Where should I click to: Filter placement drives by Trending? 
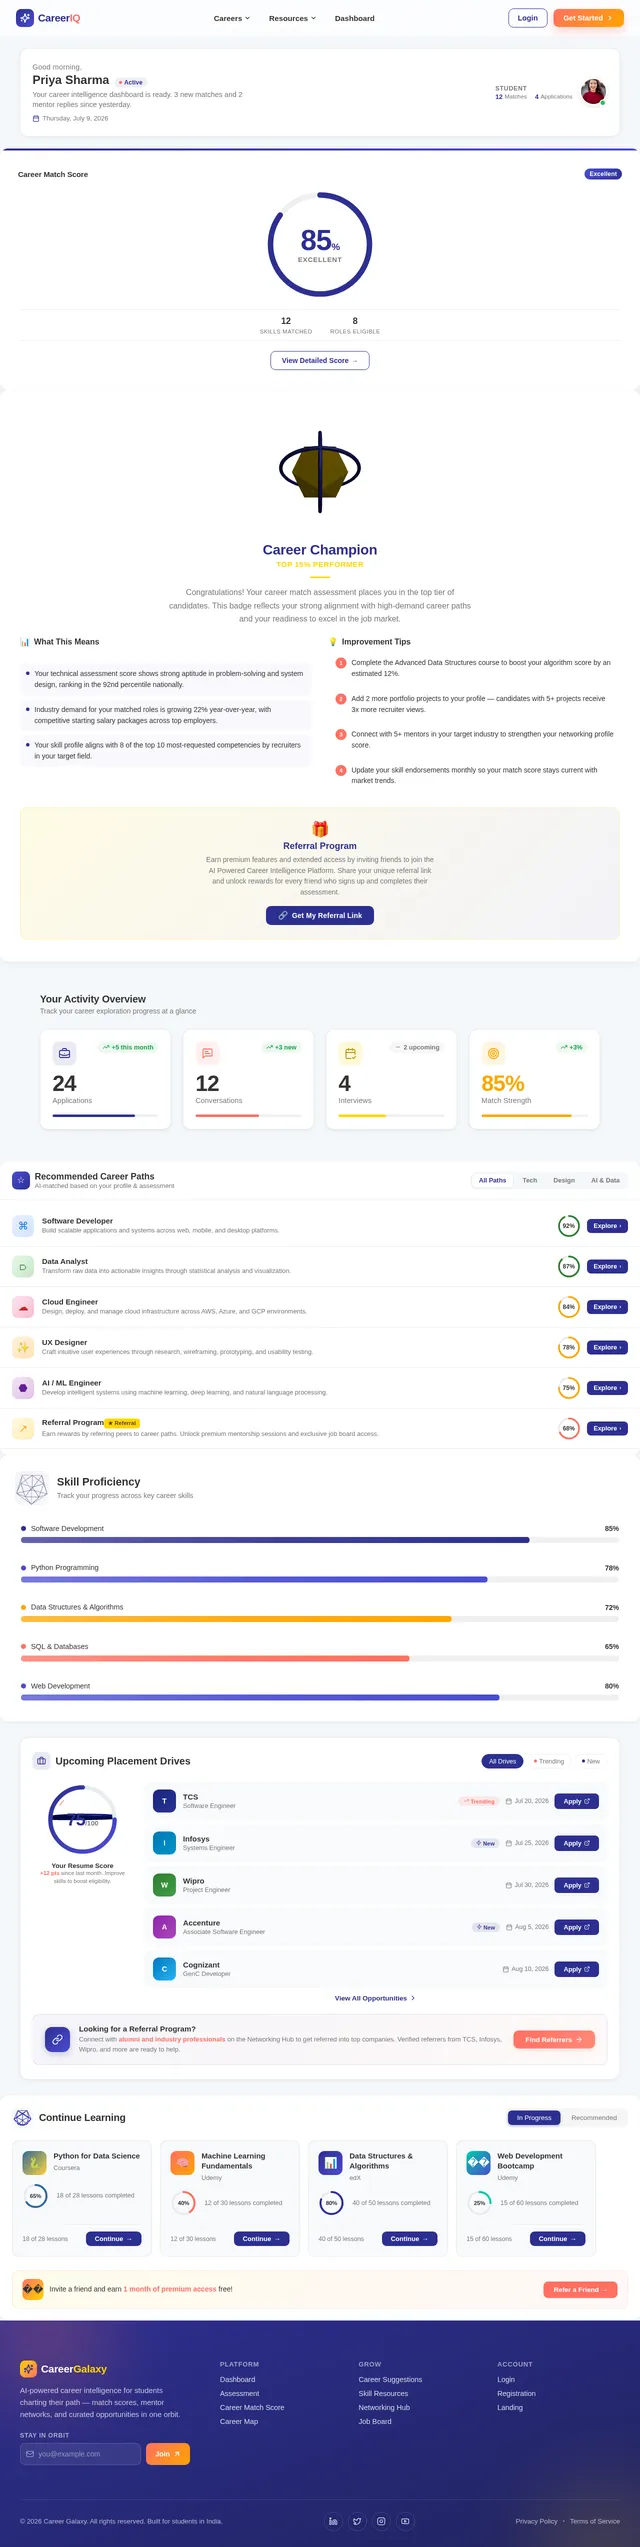pos(549,1761)
